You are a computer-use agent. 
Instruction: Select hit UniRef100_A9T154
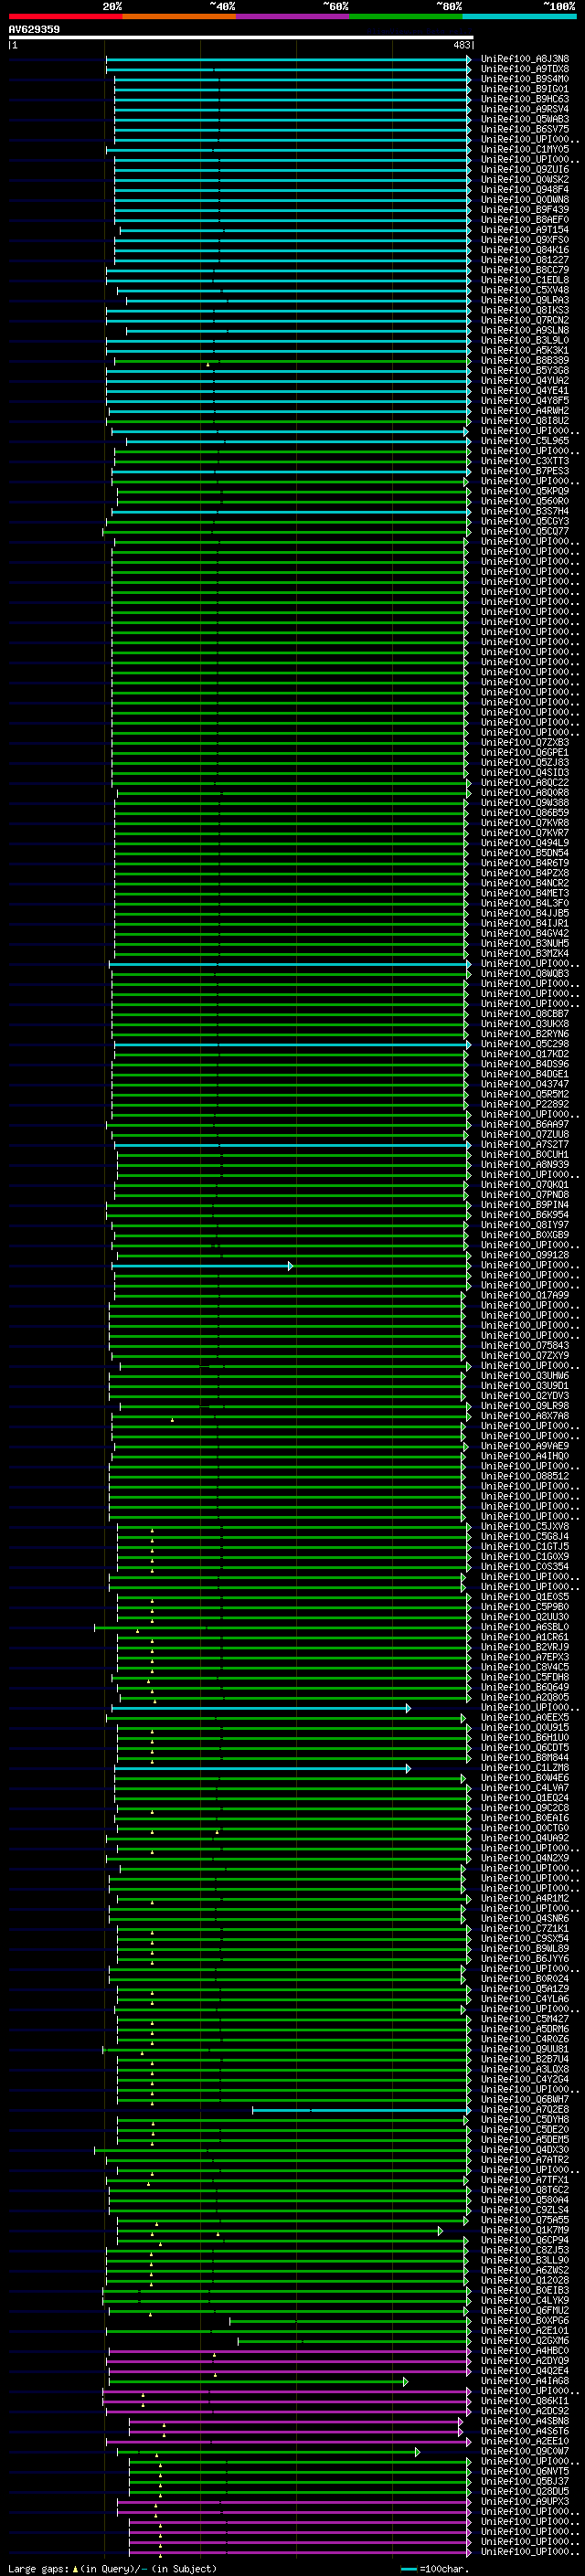525,230
